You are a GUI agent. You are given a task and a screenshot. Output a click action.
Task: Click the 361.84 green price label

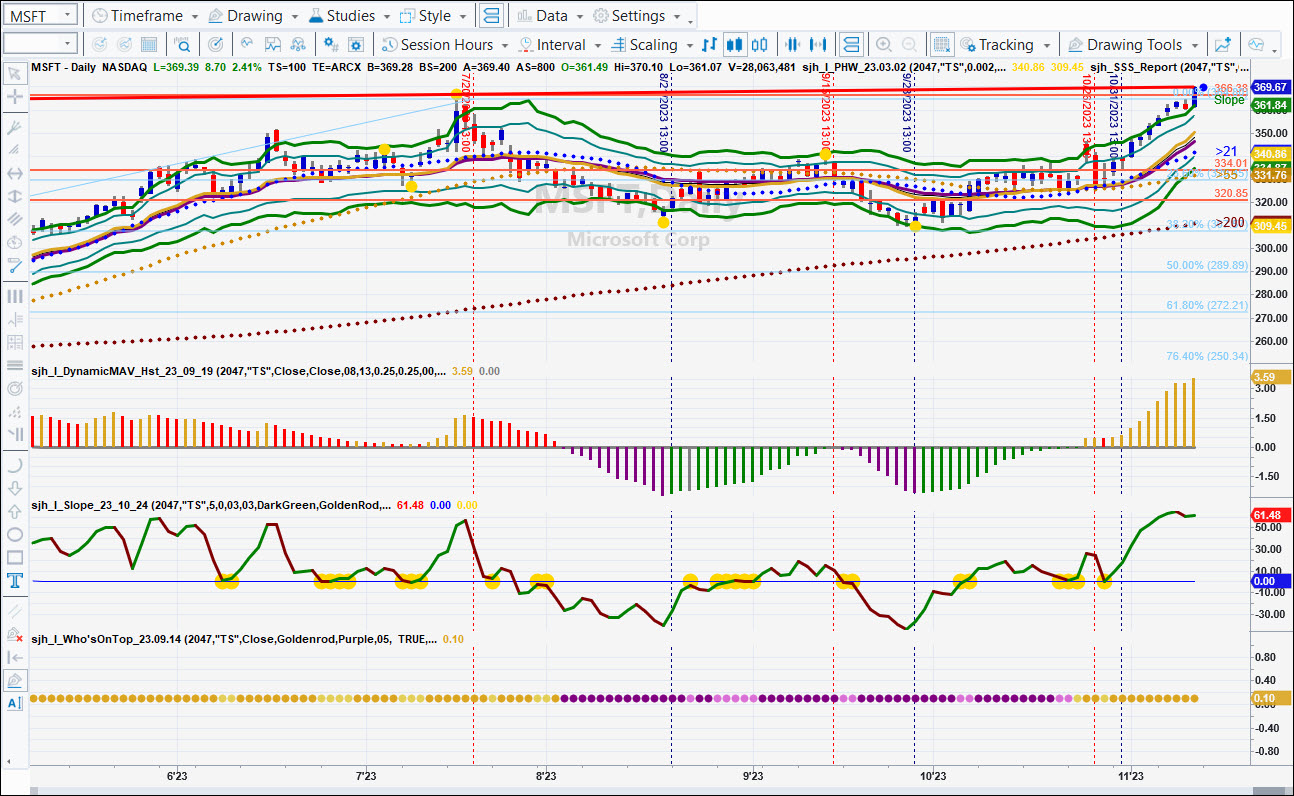pyautogui.click(x=1269, y=105)
